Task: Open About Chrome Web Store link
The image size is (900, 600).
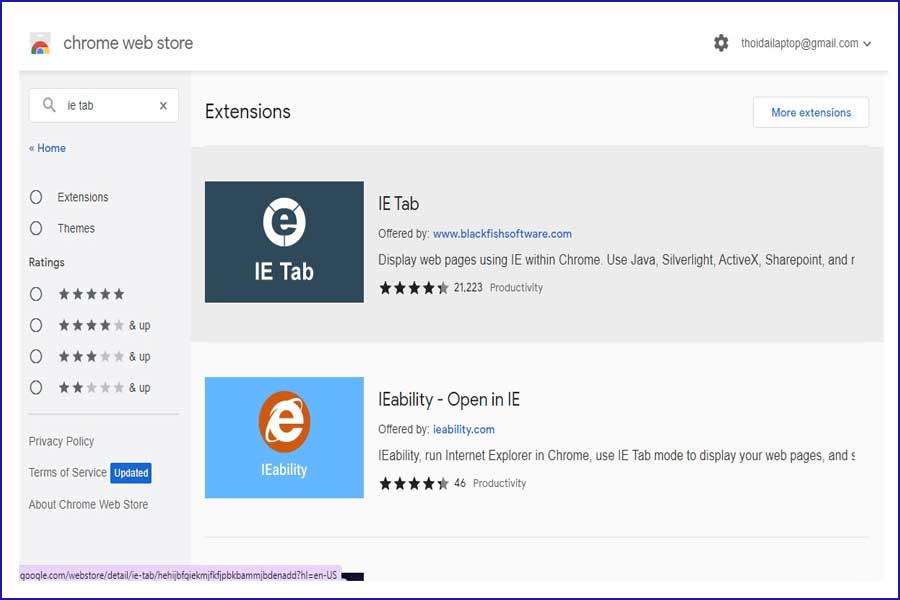Action: pyautogui.click(x=88, y=505)
